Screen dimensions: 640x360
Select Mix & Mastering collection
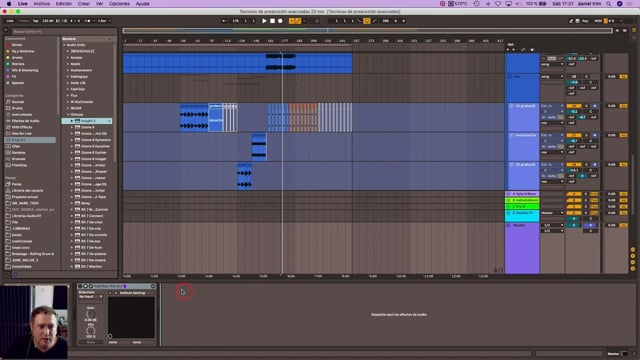[x=24, y=70]
